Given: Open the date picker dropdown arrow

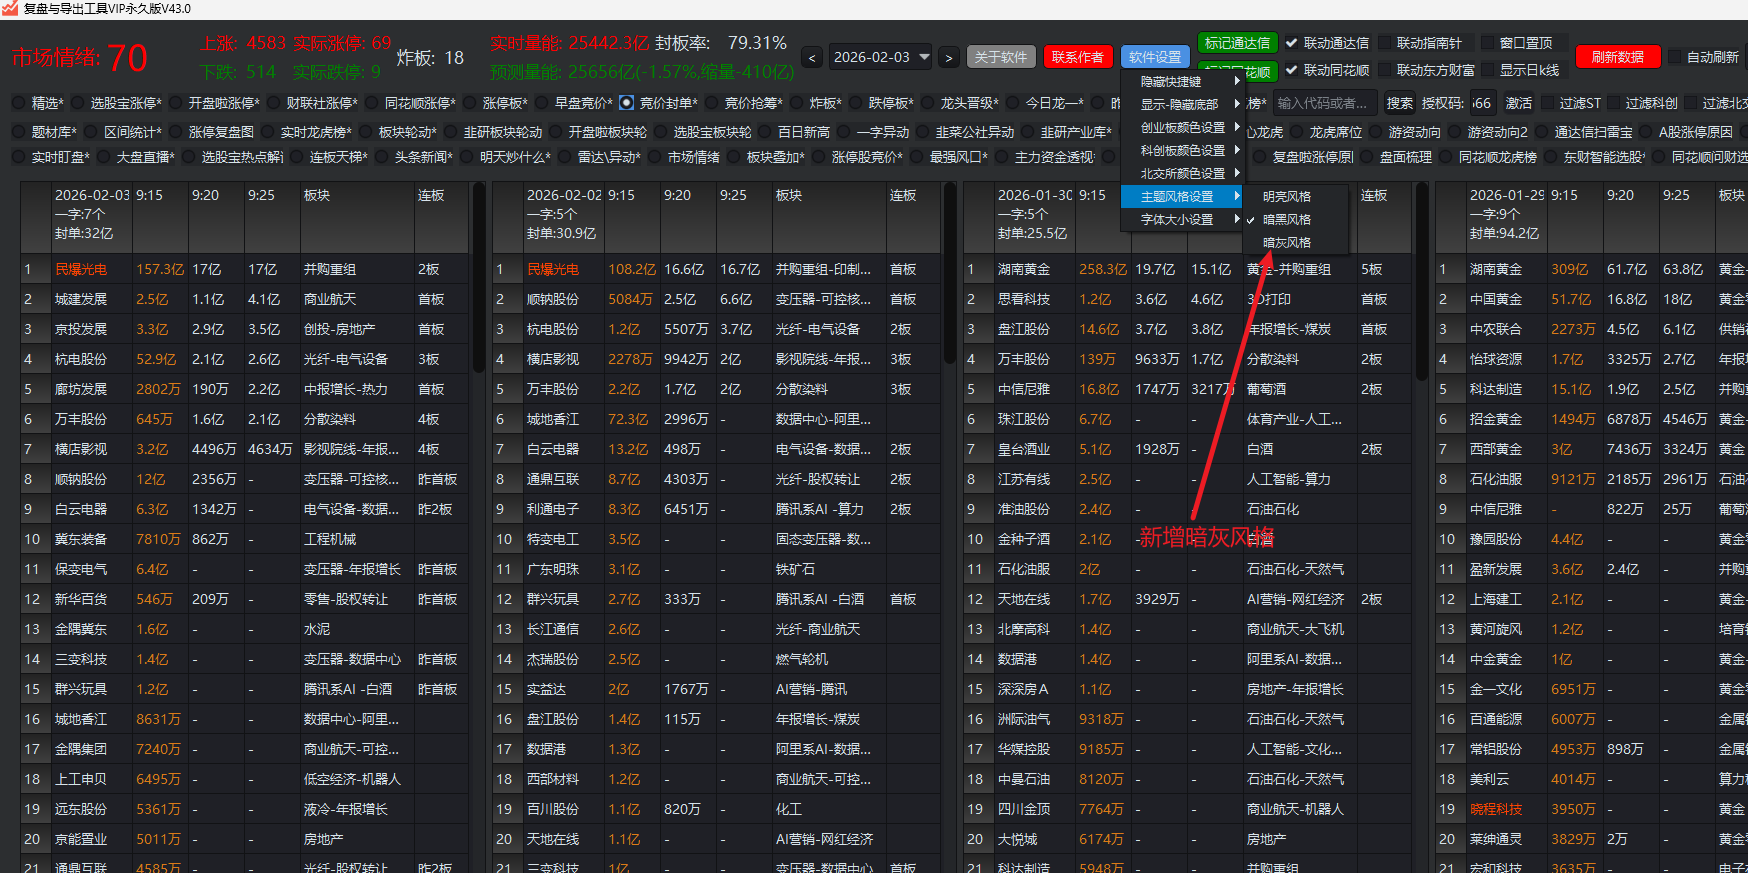Looking at the screenshot, I should [924, 57].
